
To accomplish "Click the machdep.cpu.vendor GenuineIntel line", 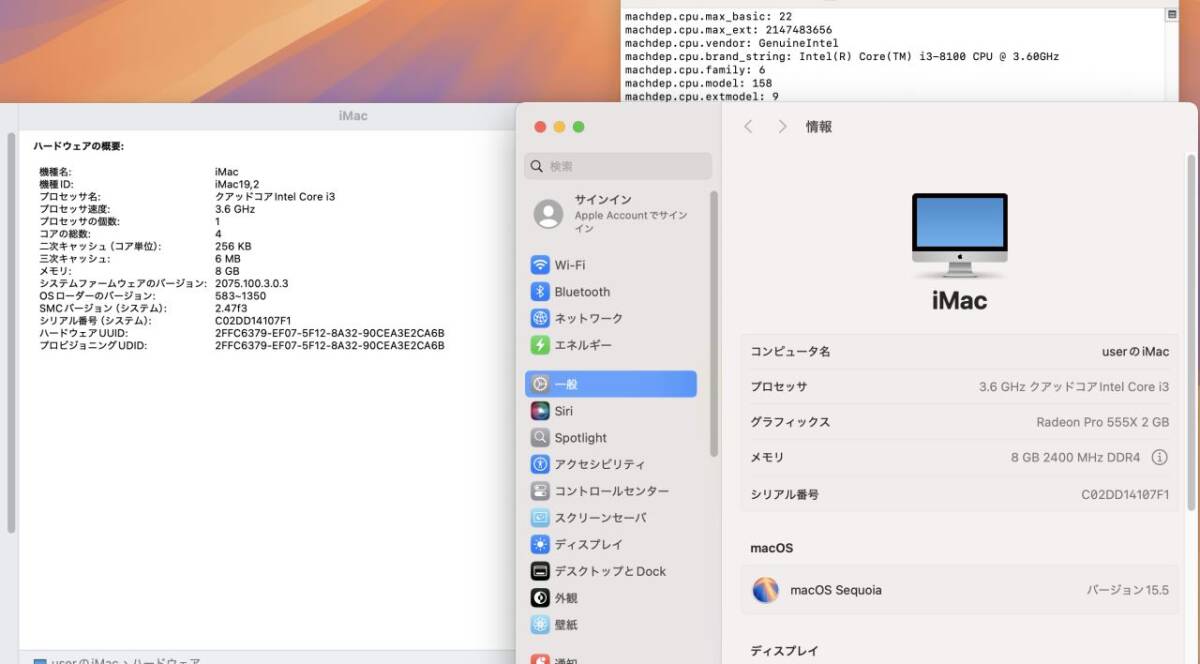I will point(732,43).
